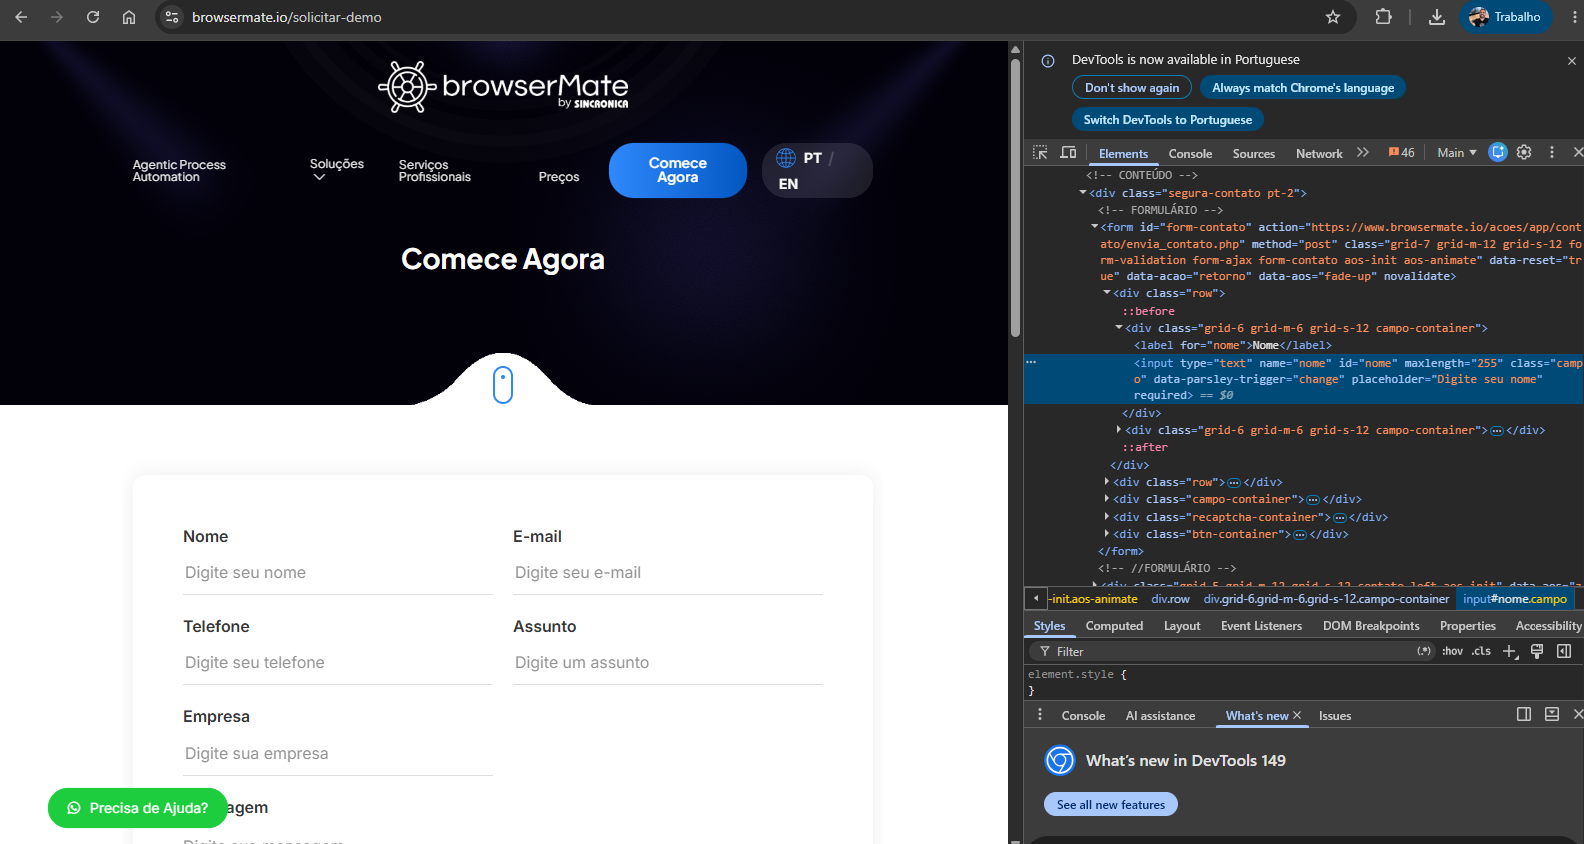Open the AI assistance blue icon in DevTools toolbar
Image resolution: width=1584 pixels, height=844 pixels.
[1497, 152]
